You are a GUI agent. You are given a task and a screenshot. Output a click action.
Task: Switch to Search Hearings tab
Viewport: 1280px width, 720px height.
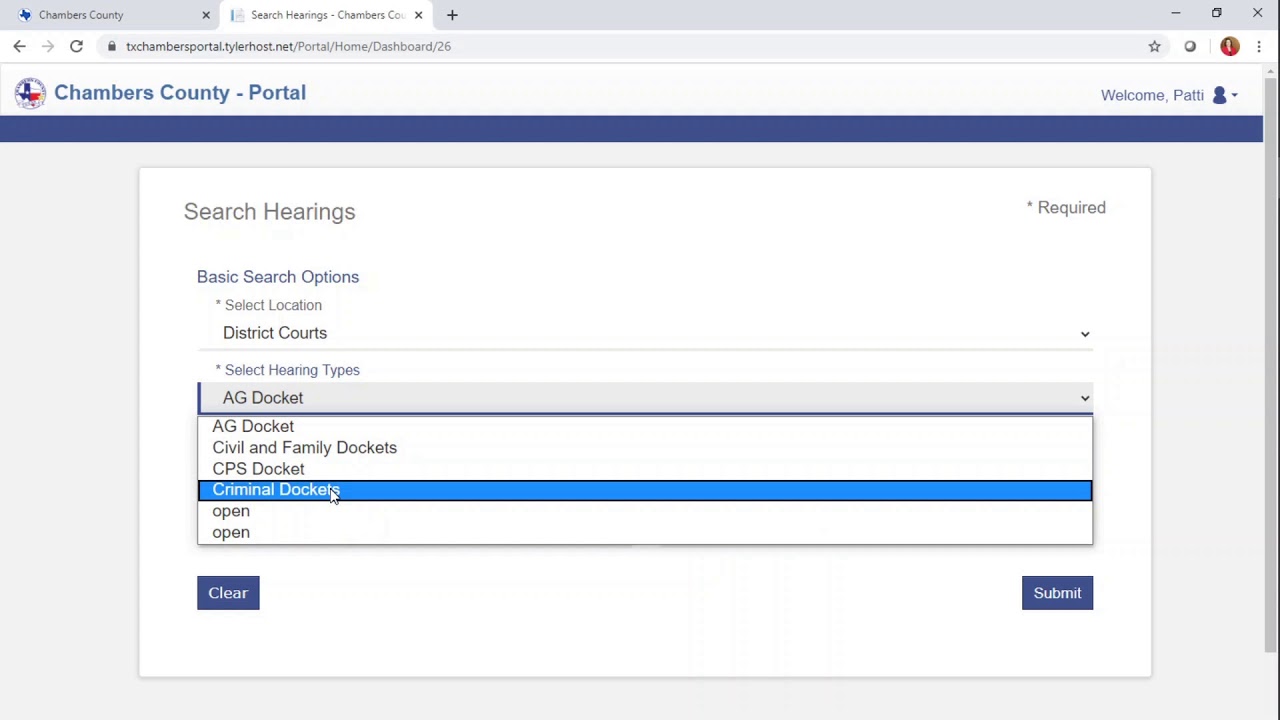327,15
